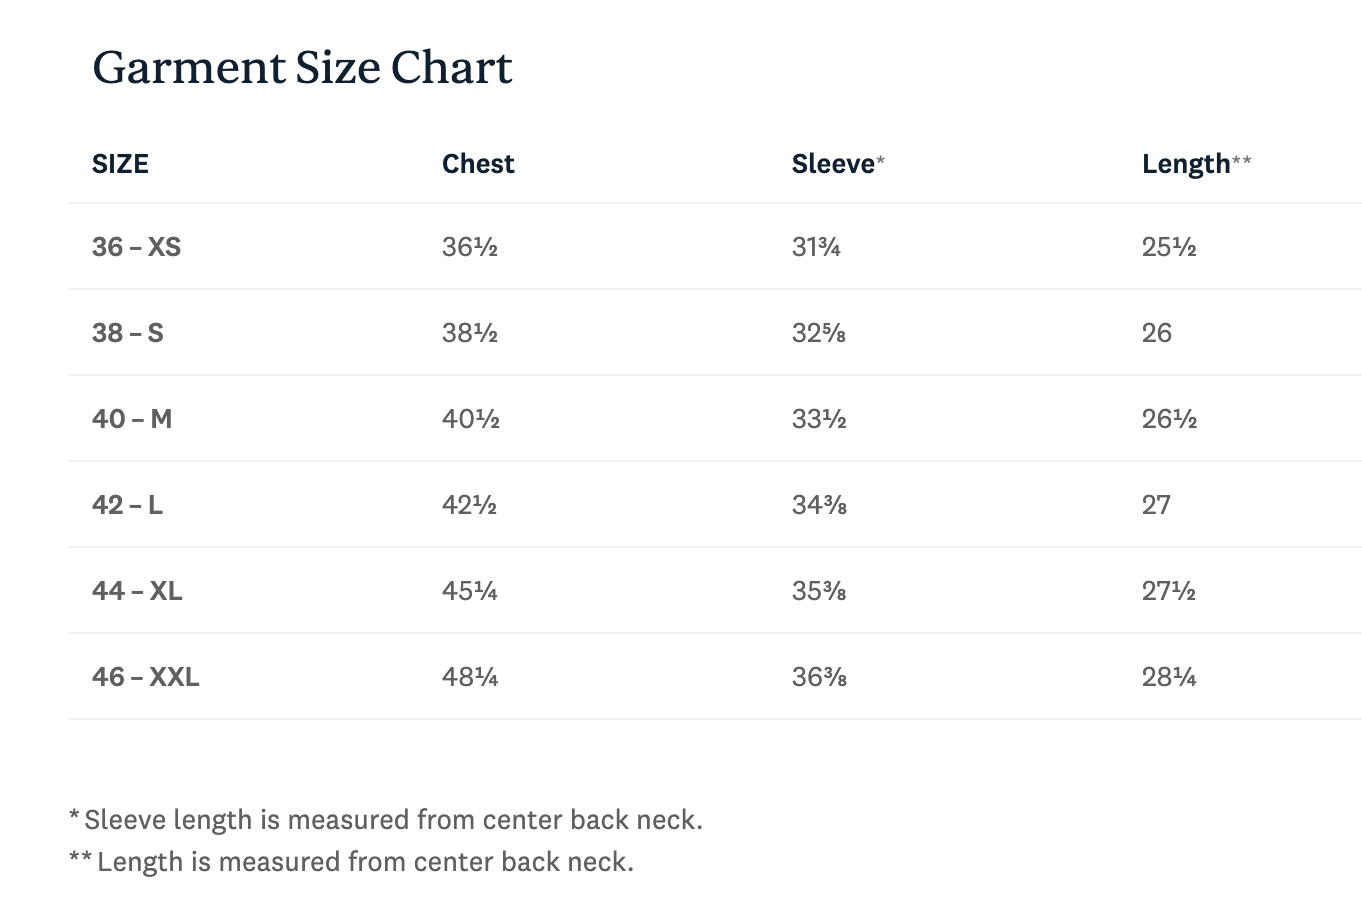The image size is (1362, 912).
Task: Click the 28¼ length measurement
Action: tap(1169, 677)
